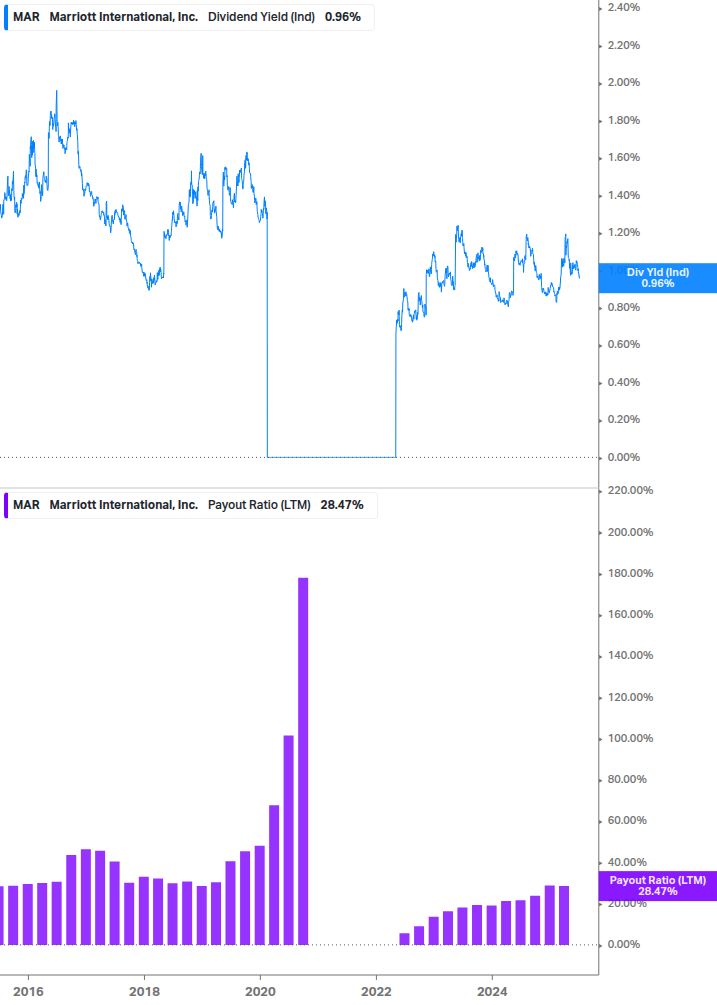The image size is (717, 1005).
Task: Click the 2018 label on the time axis
Action: click(x=144, y=992)
